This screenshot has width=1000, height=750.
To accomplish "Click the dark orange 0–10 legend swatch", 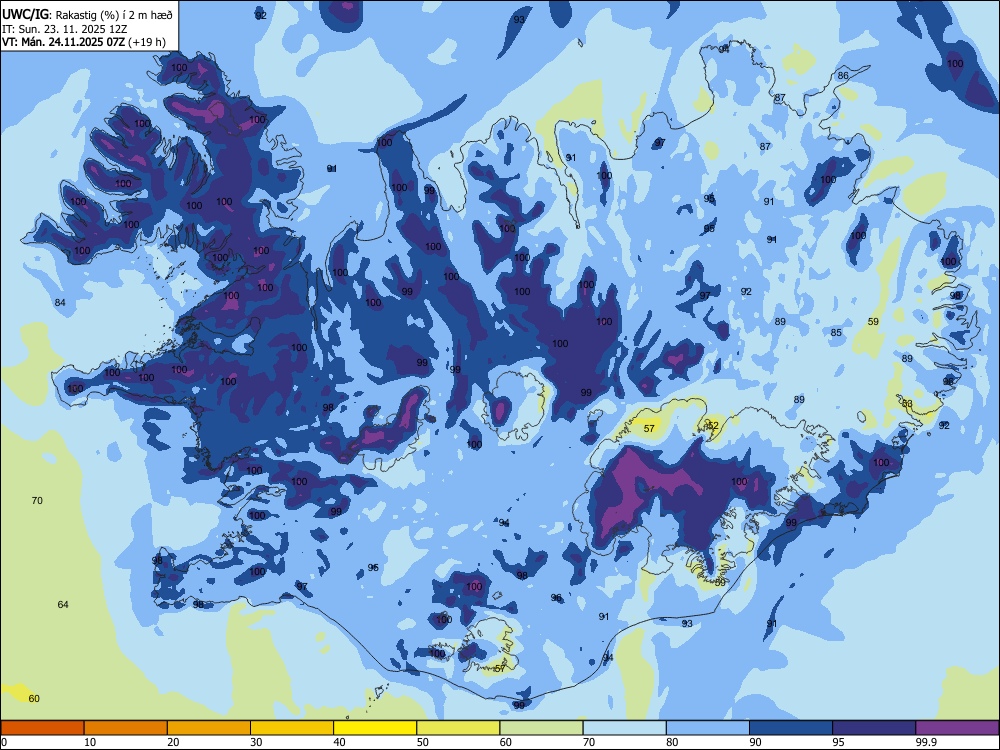I will (x=42, y=728).
